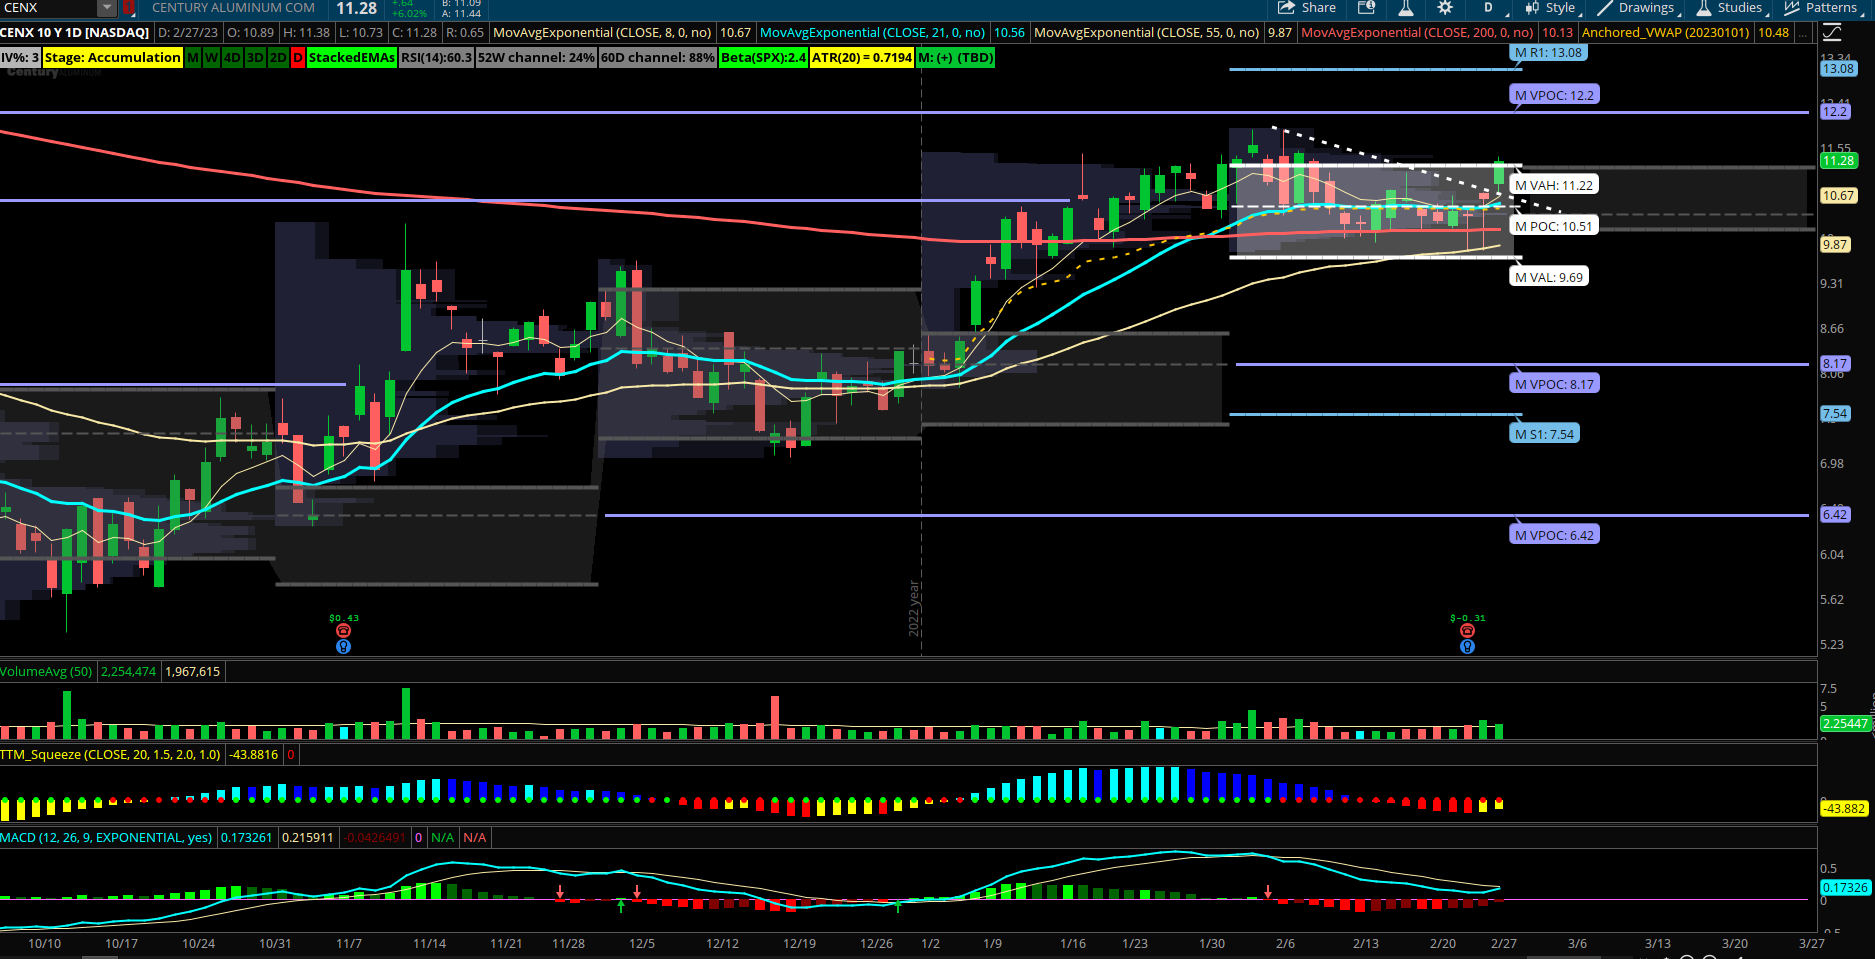This screenshot has height=959, width=1875.
Task: Select the M VPOC: 8.17 price bubble
Action: (1555, 384)
